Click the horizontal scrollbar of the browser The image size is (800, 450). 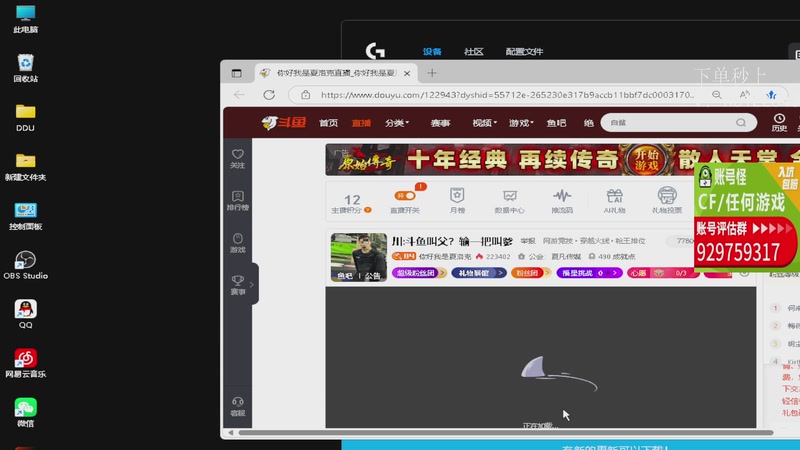click(506, 433)
